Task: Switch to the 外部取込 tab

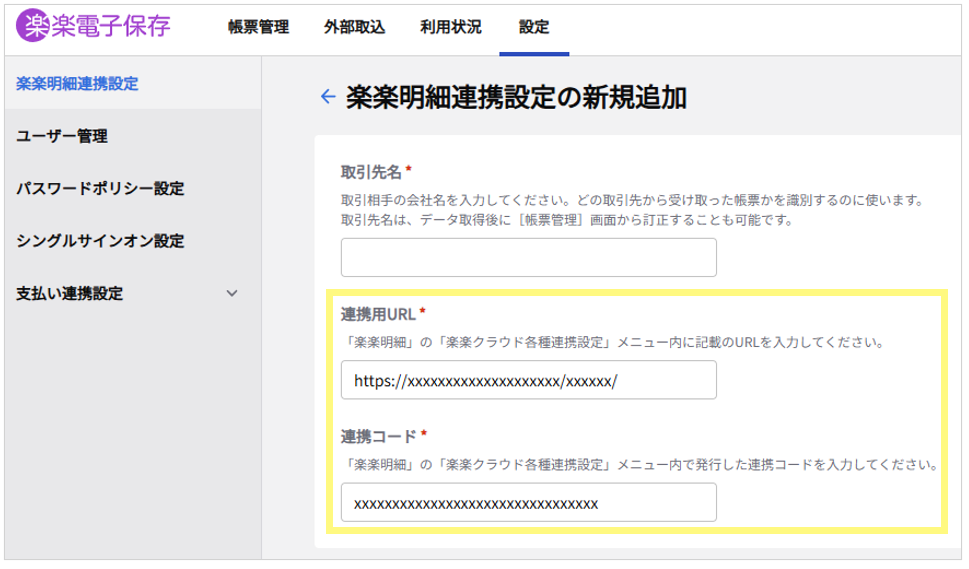Action: click(354, 28)
